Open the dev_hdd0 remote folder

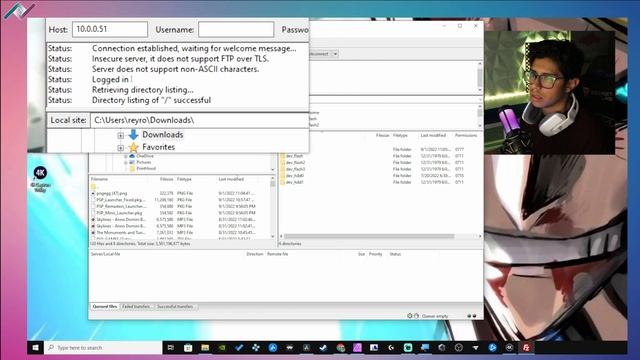click(x=295, y=176)
